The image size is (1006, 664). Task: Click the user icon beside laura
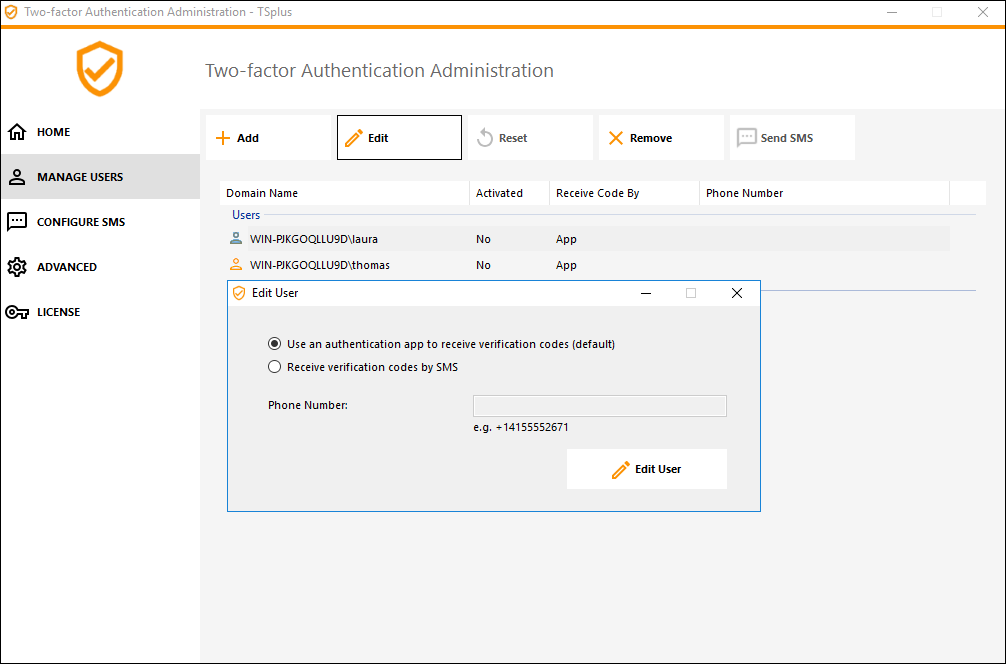[x=236, y=239]
